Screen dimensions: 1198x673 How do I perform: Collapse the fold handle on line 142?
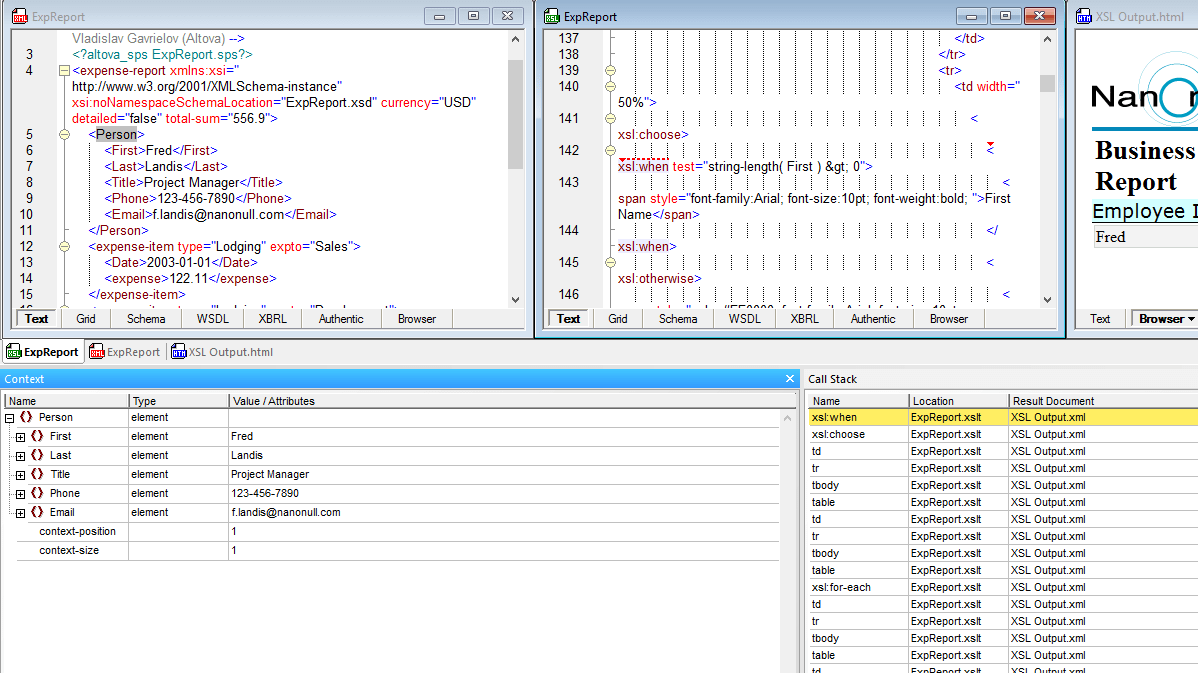tap(609, 150)
